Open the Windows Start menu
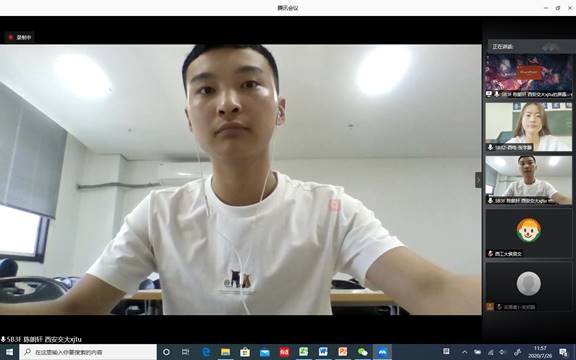The width and height of the screenshot is (576, 360). pos(10,352)
